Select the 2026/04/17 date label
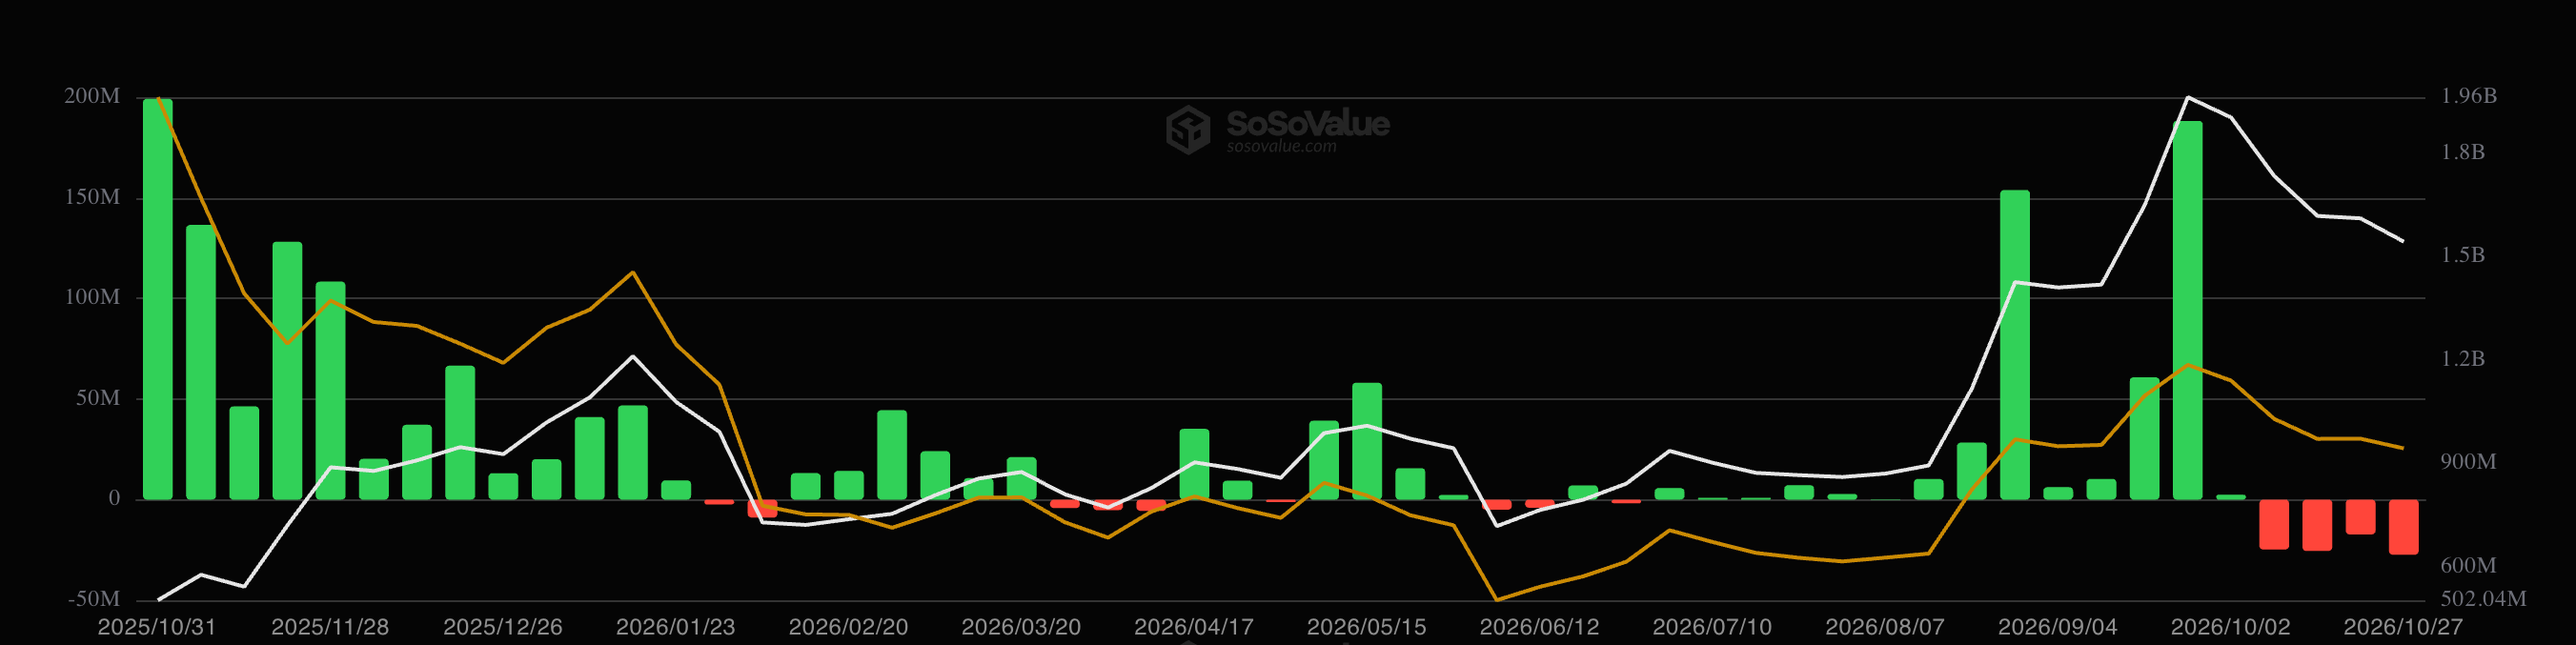Image resolution: width=2576 pixels, height=645 pixels. [x=1194, y=627]
